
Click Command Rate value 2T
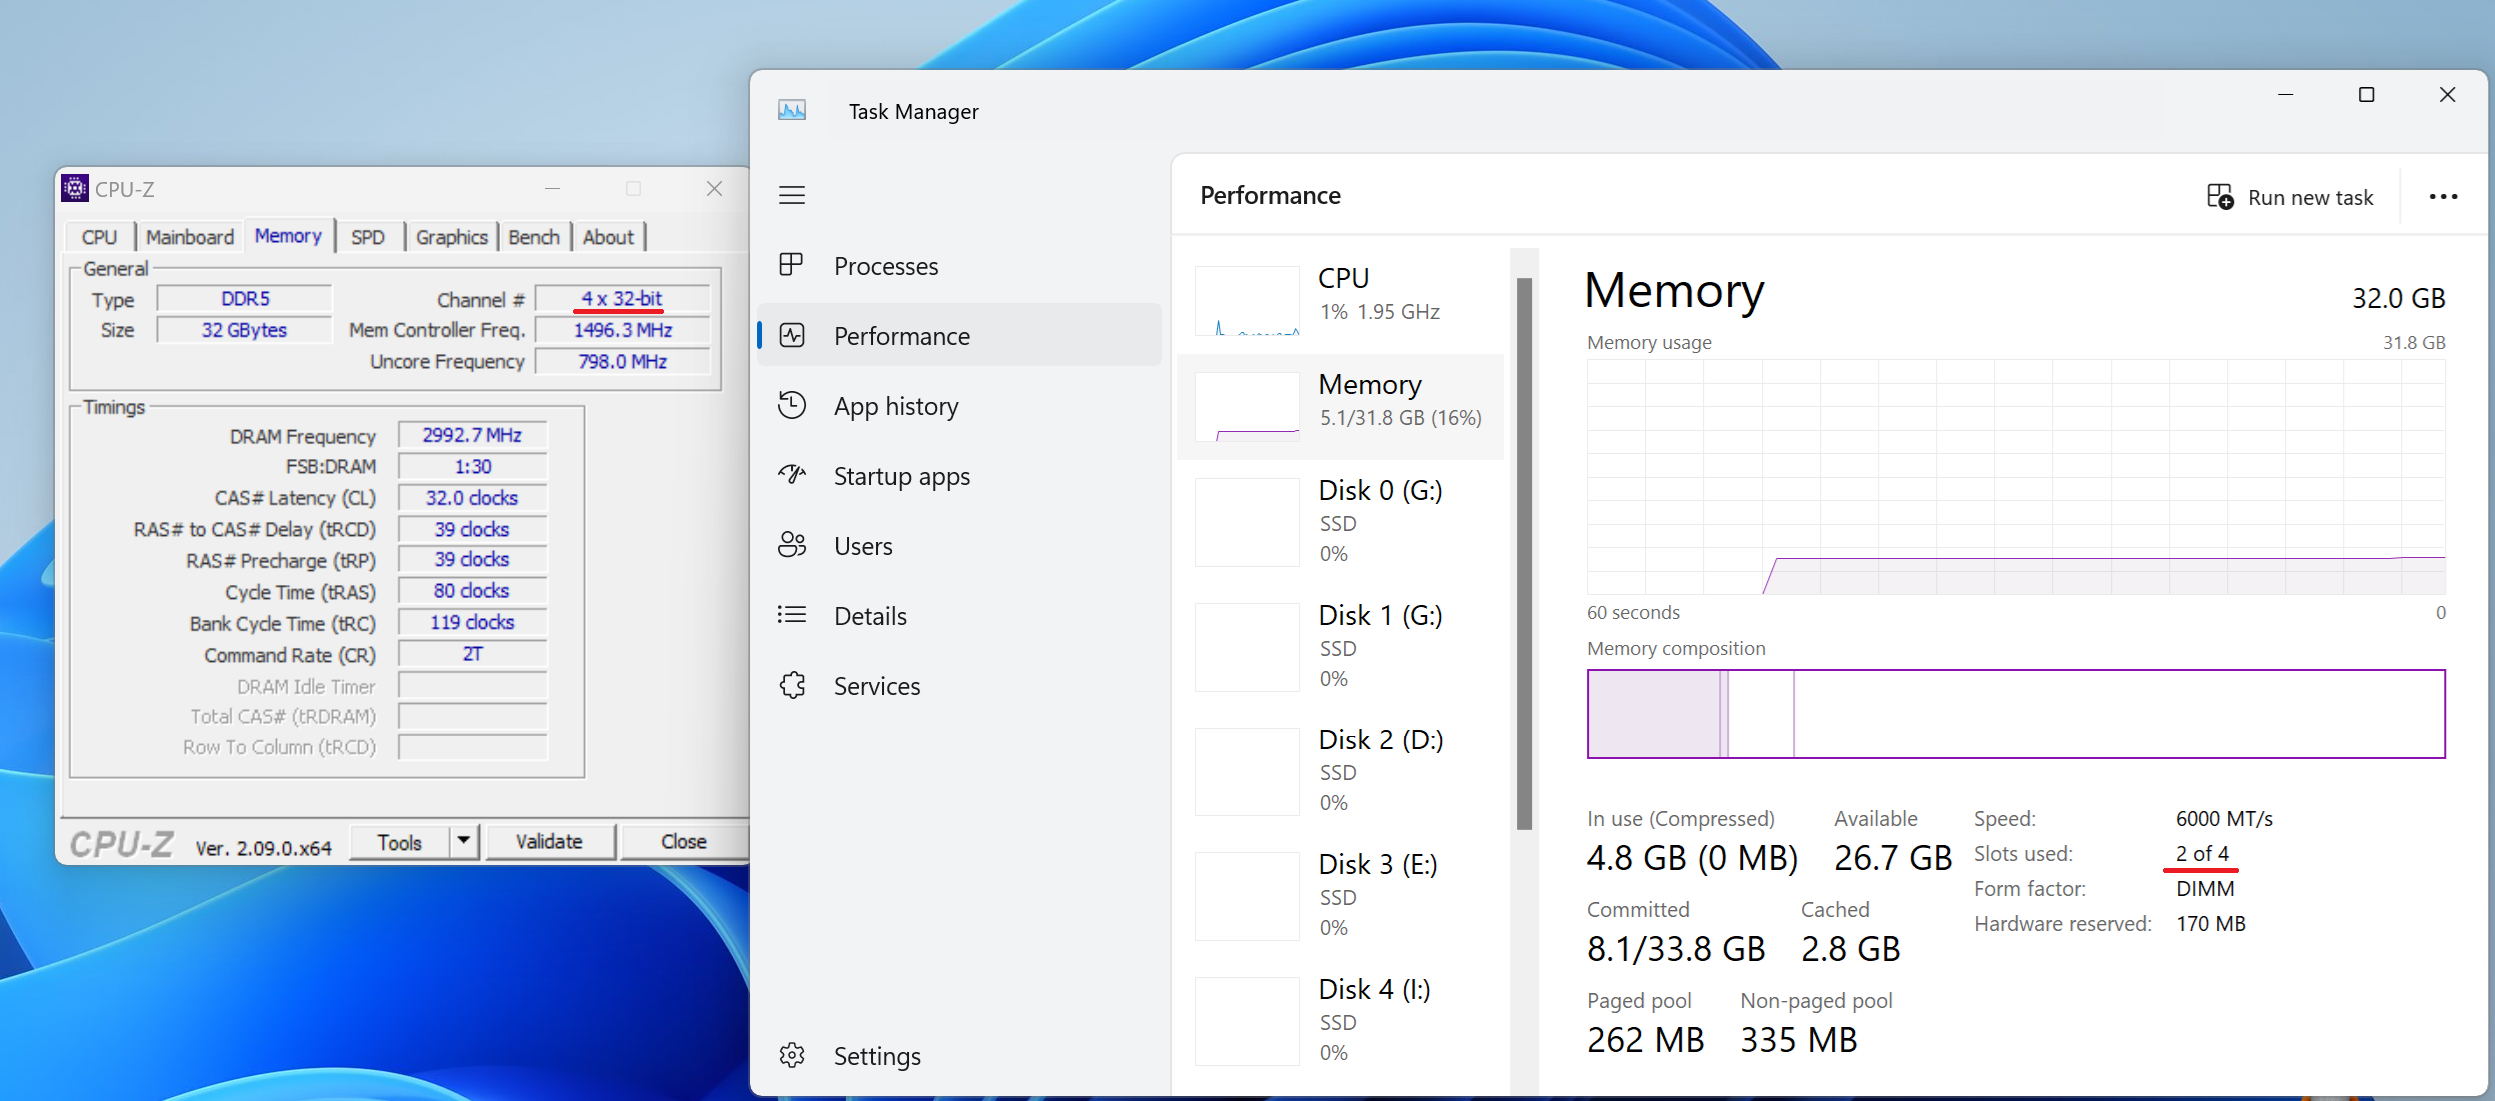click(472, 653)
